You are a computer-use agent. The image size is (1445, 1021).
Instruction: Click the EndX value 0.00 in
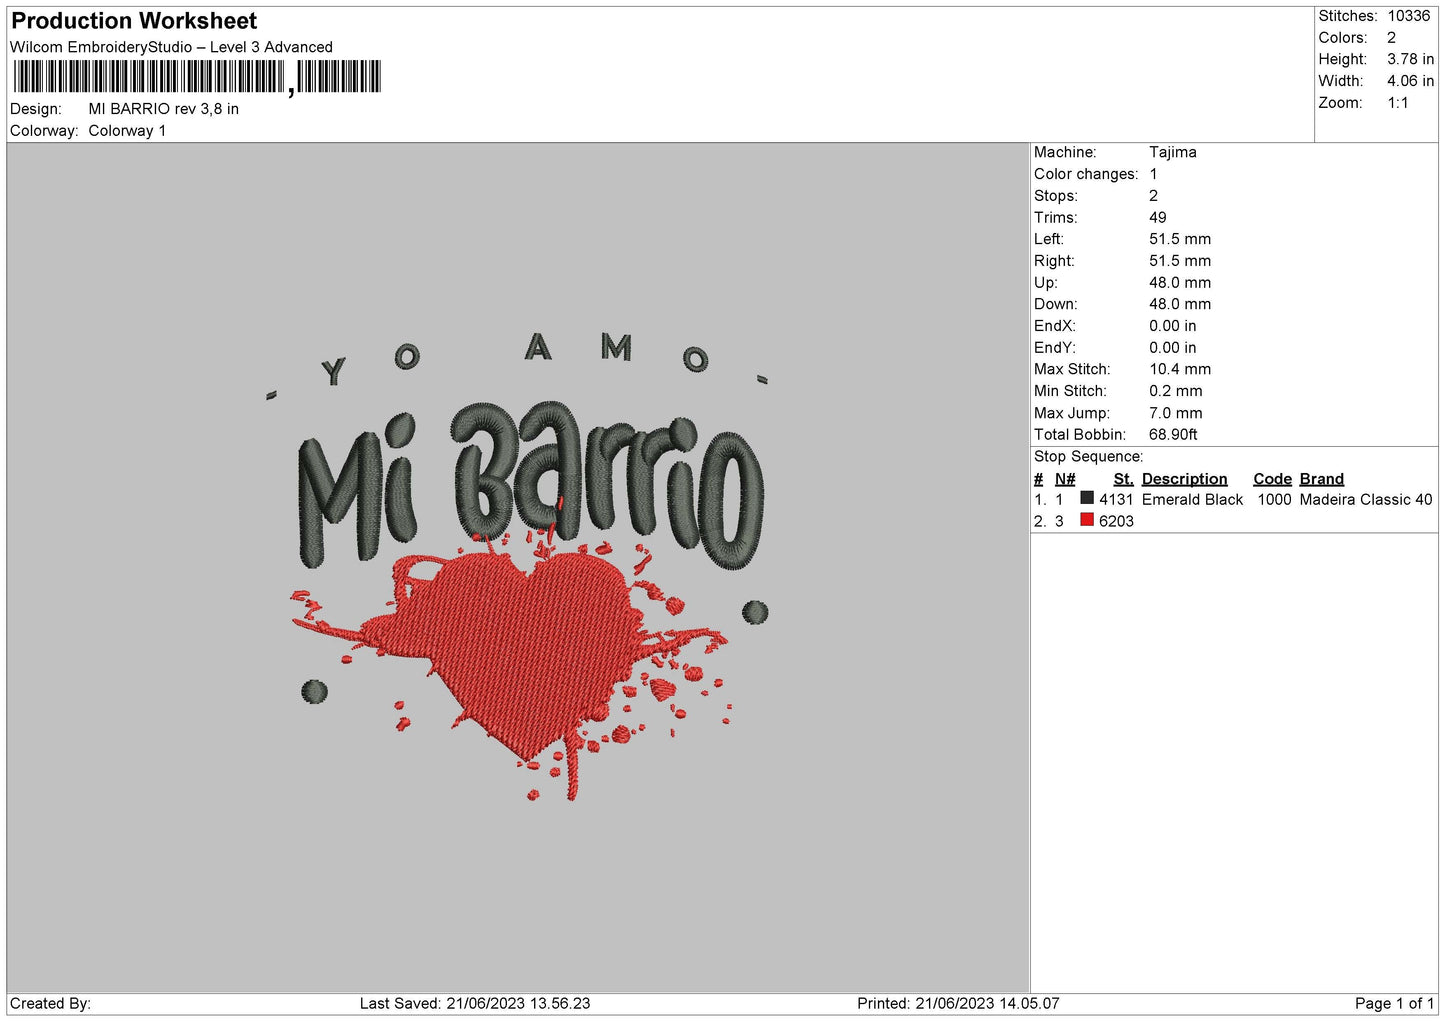(x=1173, y=326)
